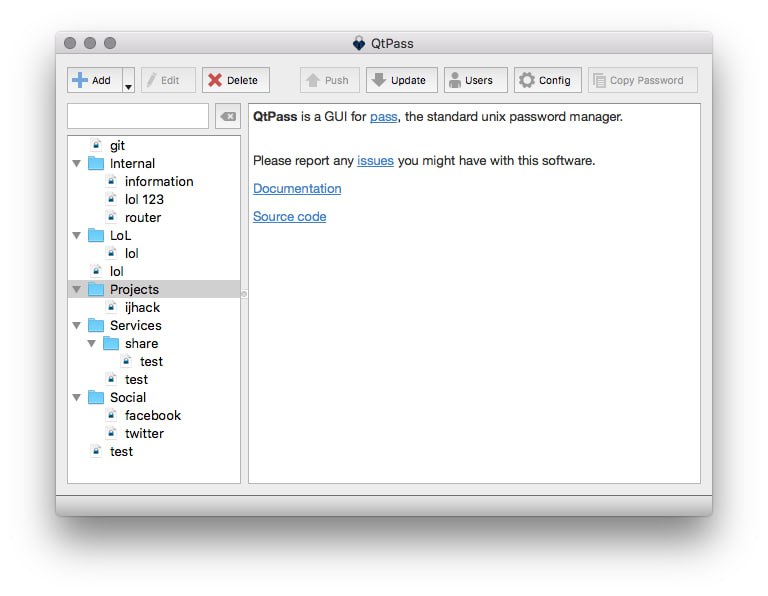Select the Social folder

coord(128,398)
